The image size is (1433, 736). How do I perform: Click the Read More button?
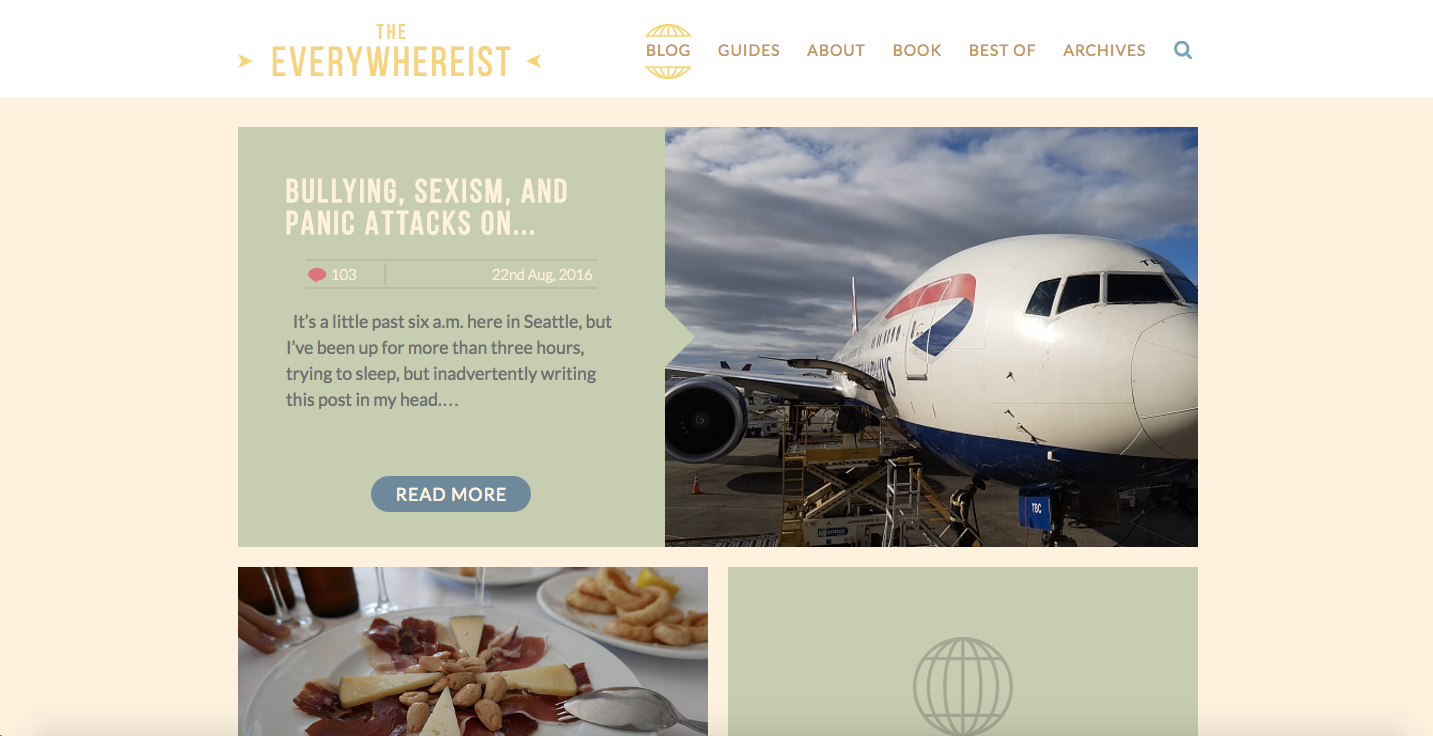(x=451, y=494)
